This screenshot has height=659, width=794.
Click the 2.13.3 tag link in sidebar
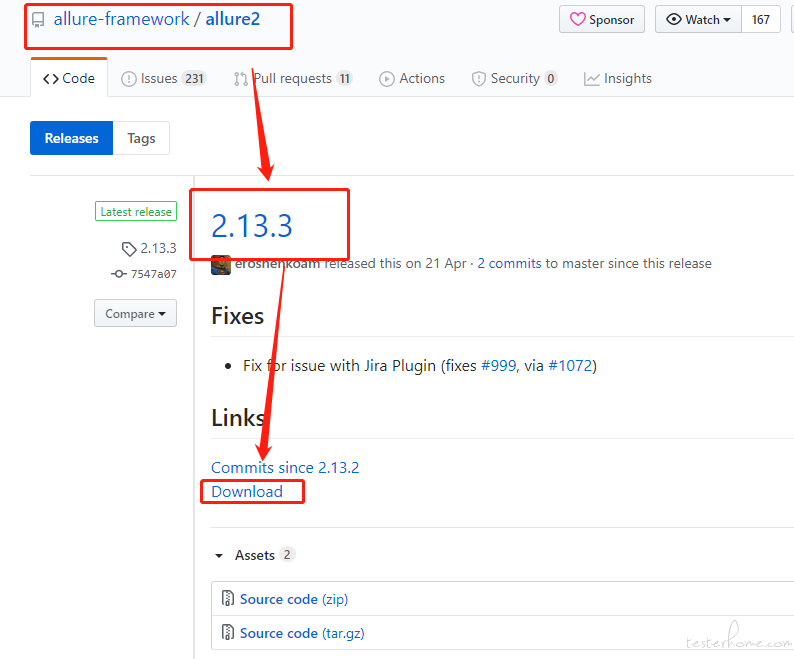pos(158,248)
